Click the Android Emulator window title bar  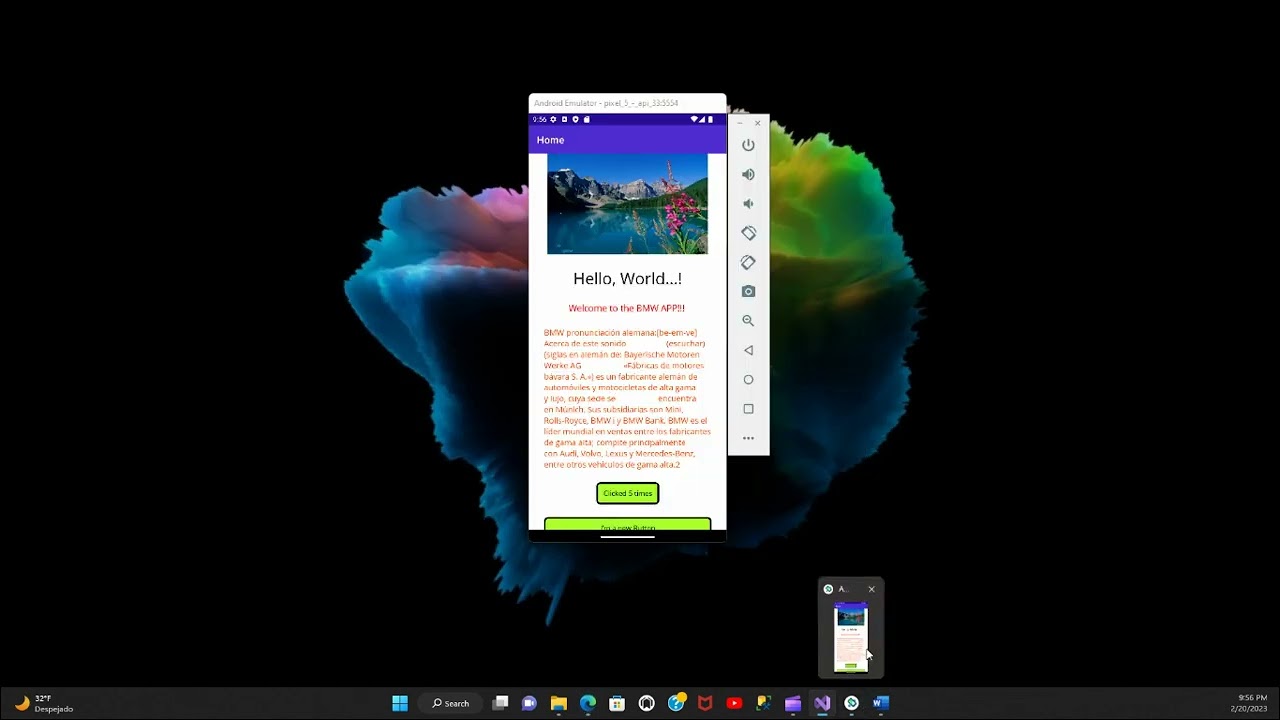tap(627, 103)
